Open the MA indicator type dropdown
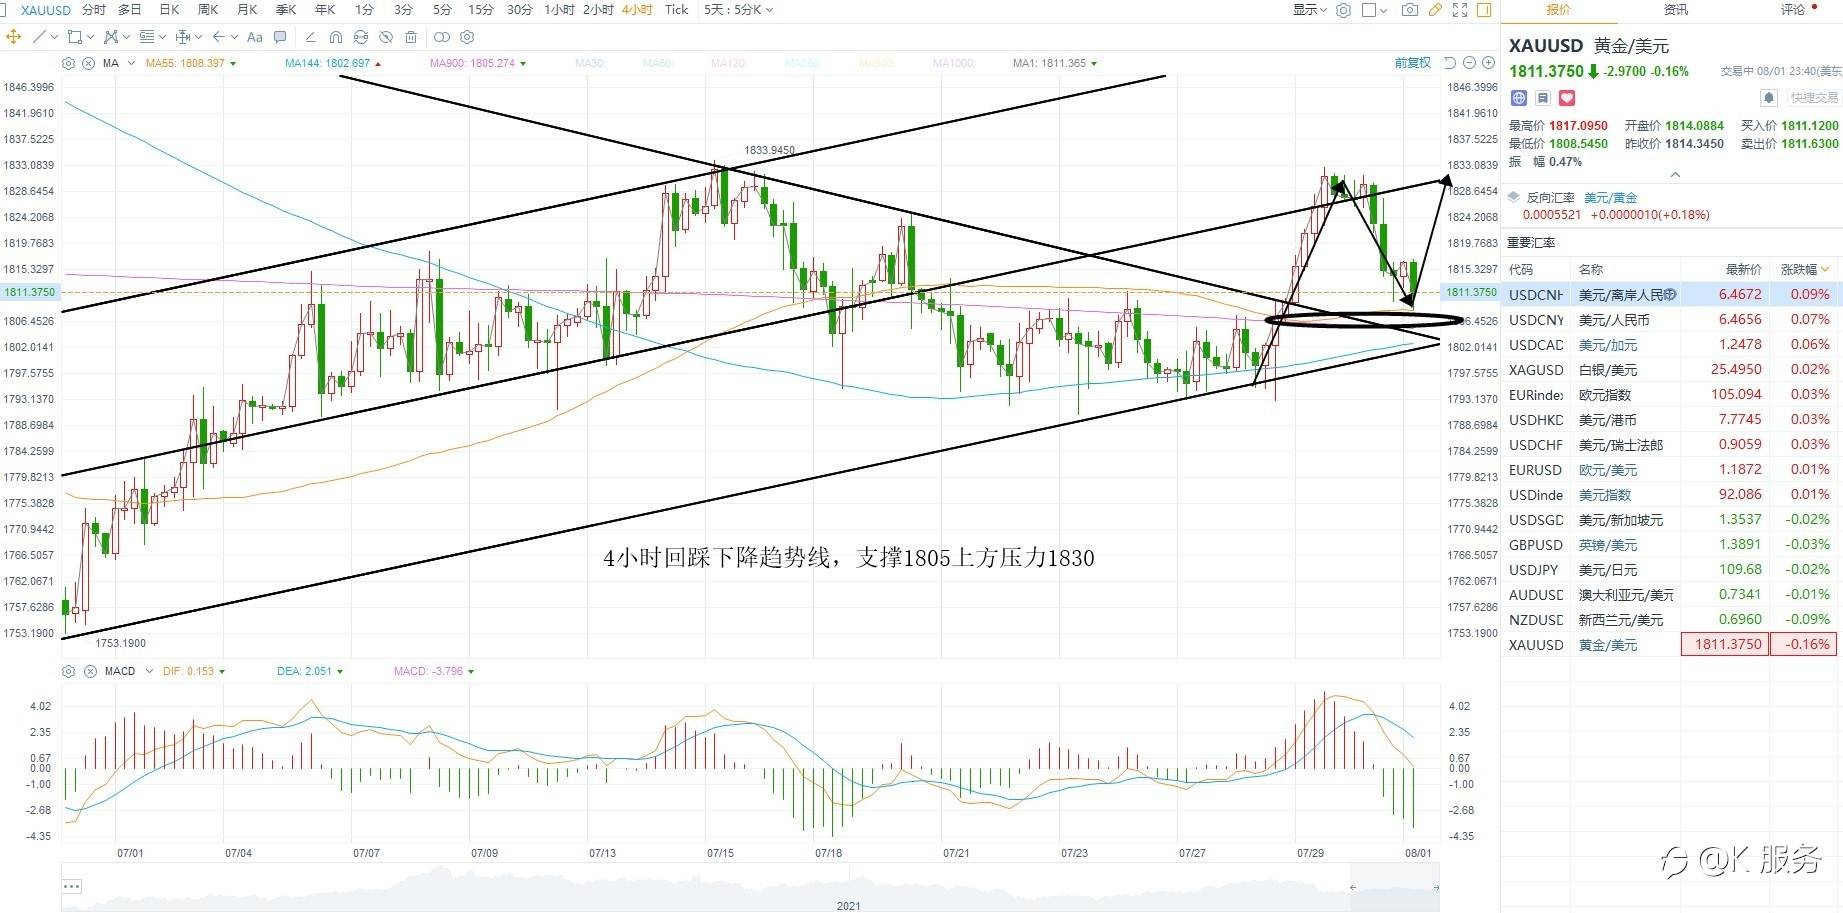This screenshot has height=913, width=1843. click(x=131, y=63)
